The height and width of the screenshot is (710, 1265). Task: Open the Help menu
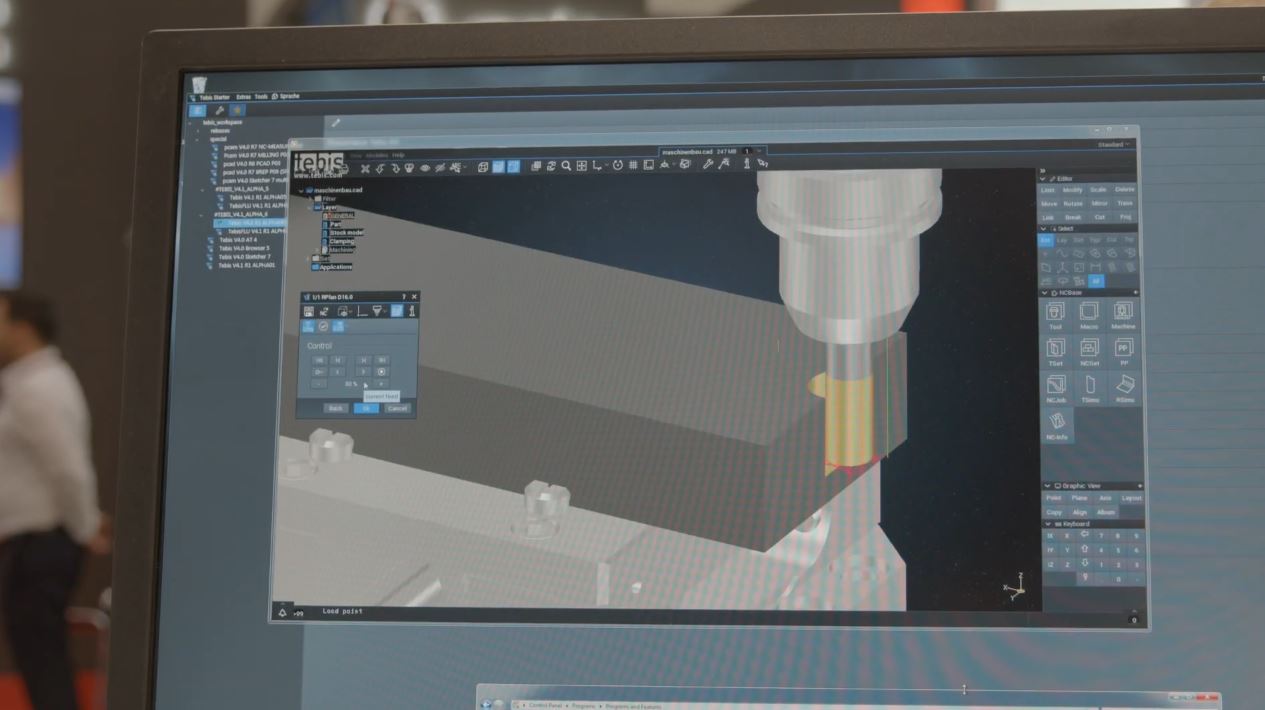click(x=398, y=155)
